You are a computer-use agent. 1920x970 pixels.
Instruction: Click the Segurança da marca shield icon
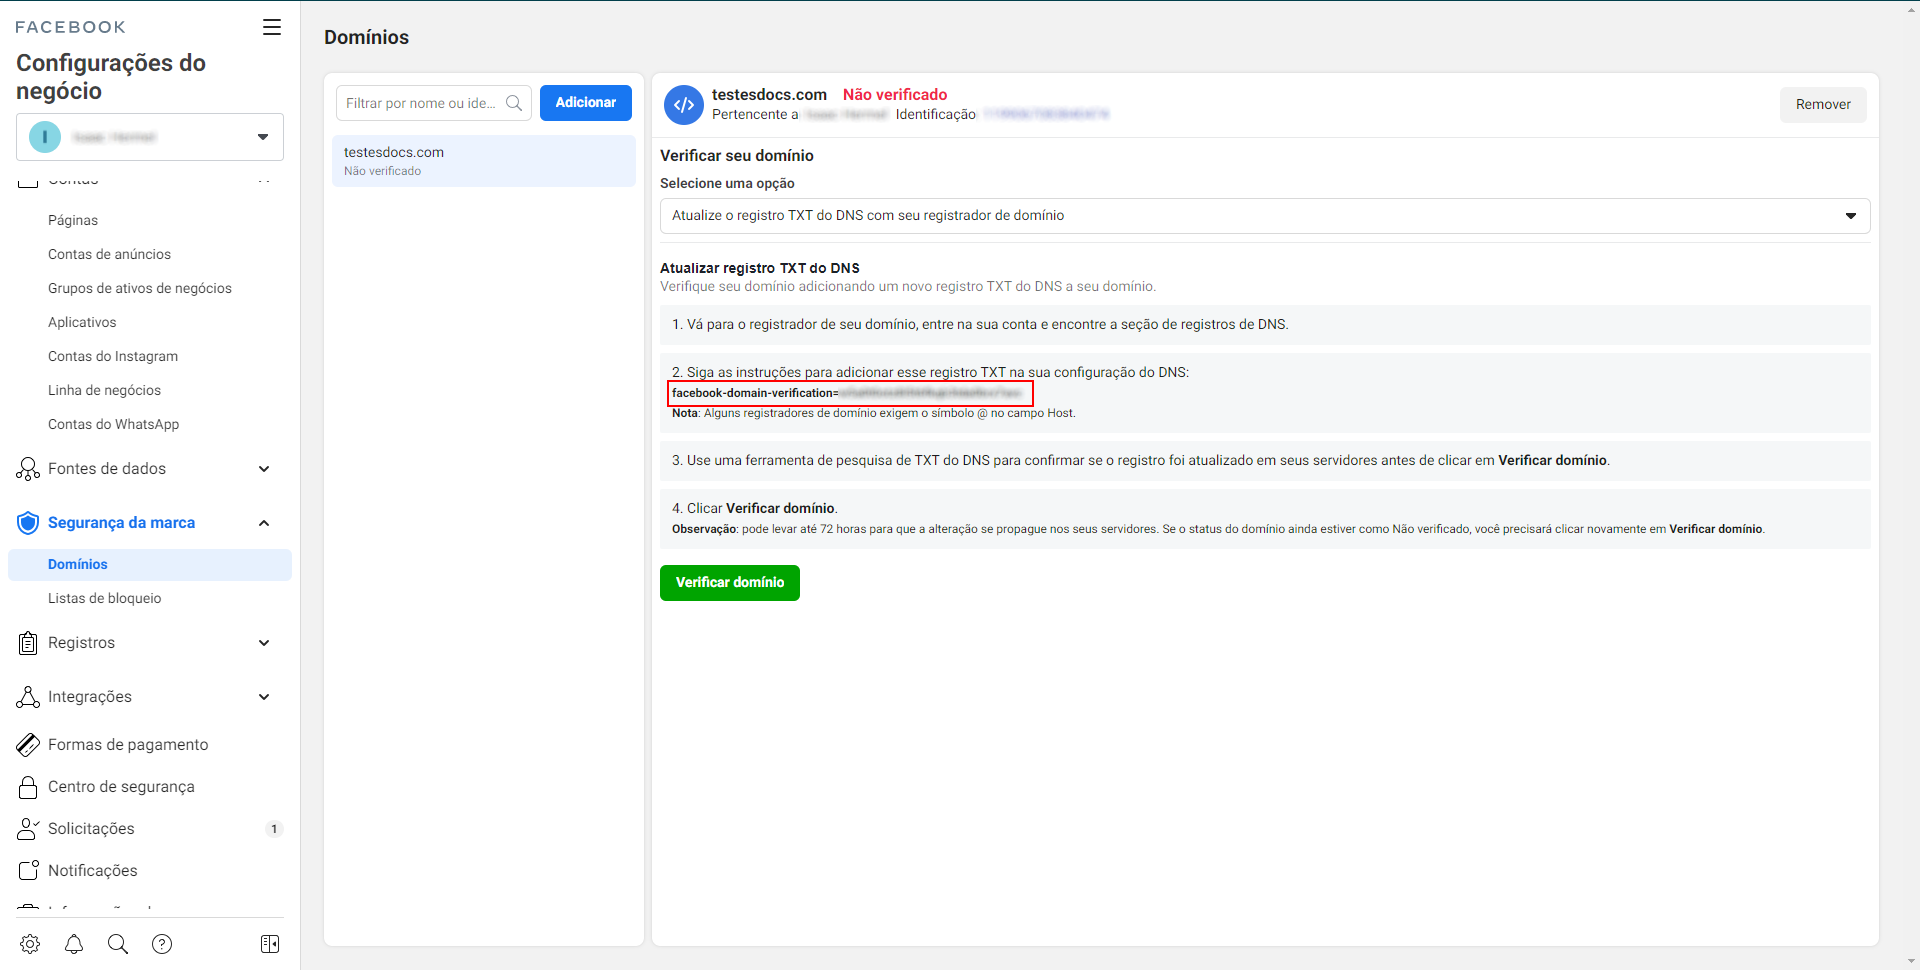(x=28, y=523)
